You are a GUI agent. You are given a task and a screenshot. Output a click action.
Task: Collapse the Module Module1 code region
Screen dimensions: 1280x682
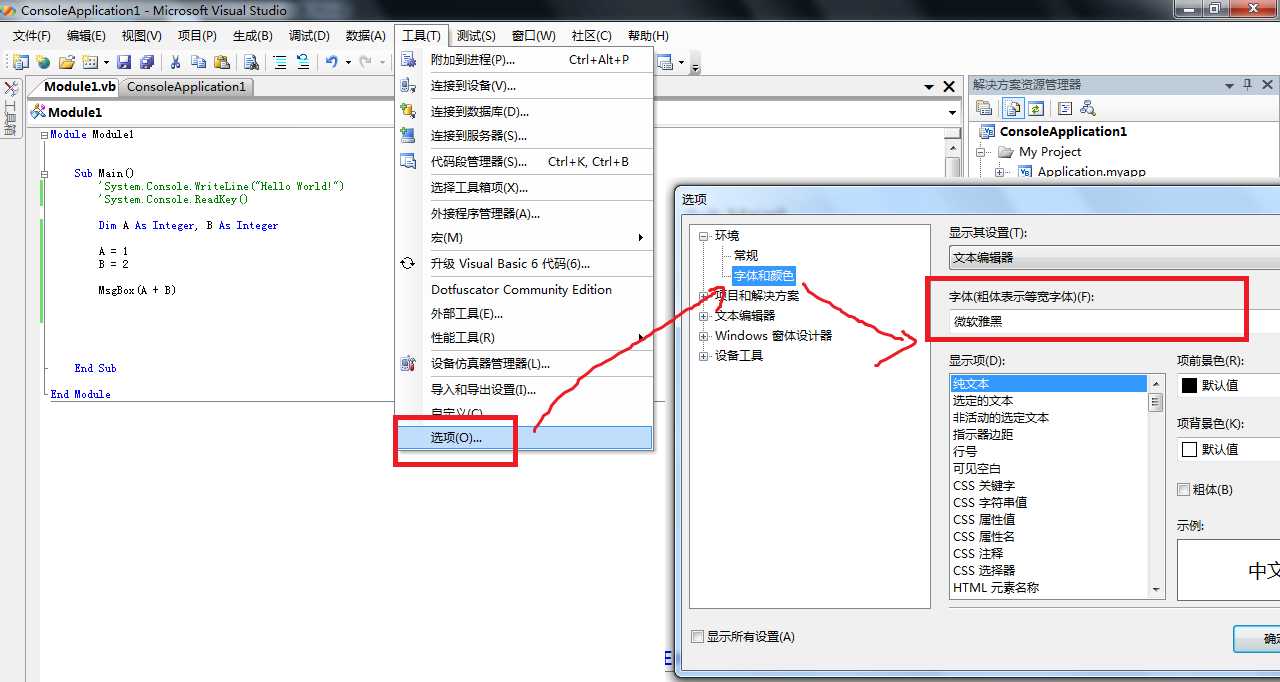(45, 135)
